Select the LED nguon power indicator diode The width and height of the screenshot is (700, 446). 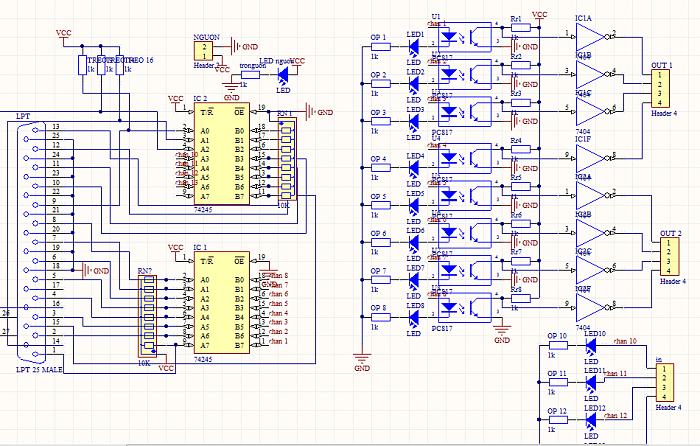point(283,75)
